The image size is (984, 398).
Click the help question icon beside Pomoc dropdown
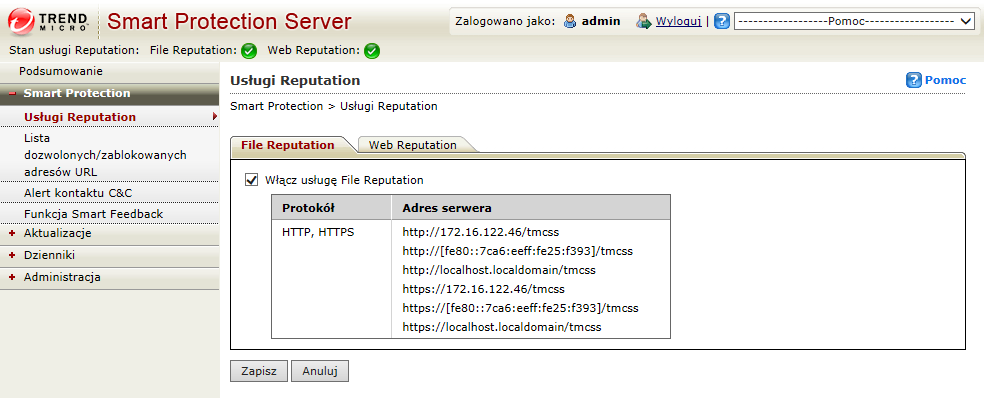click(722, 21)
